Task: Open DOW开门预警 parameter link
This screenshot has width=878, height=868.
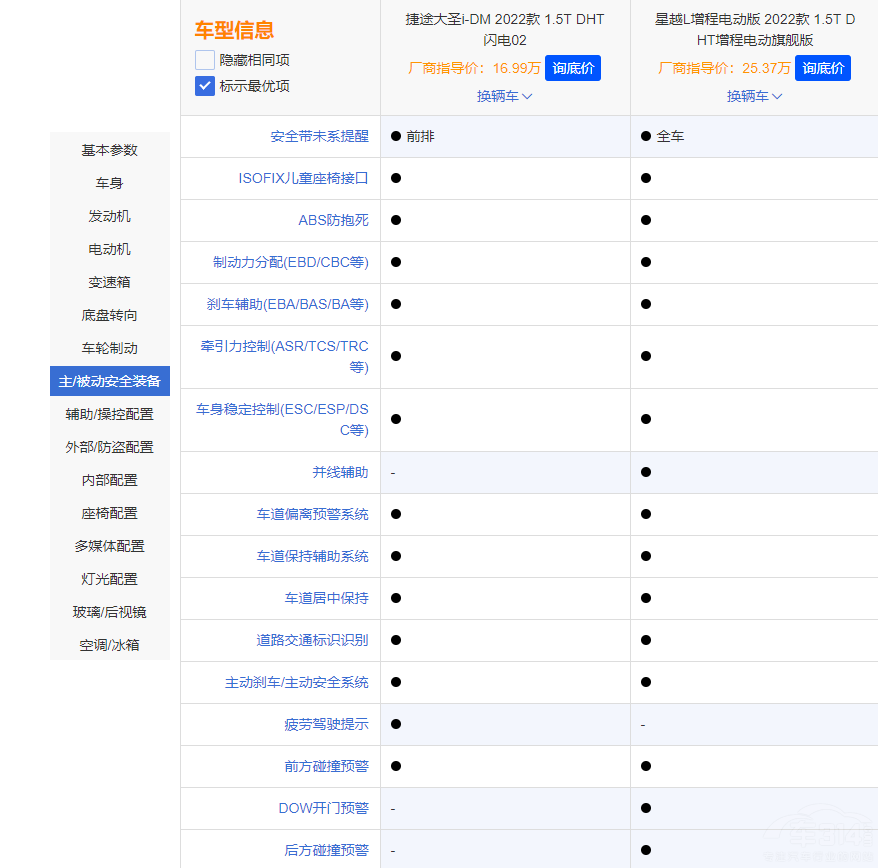Action: [323, 808]
